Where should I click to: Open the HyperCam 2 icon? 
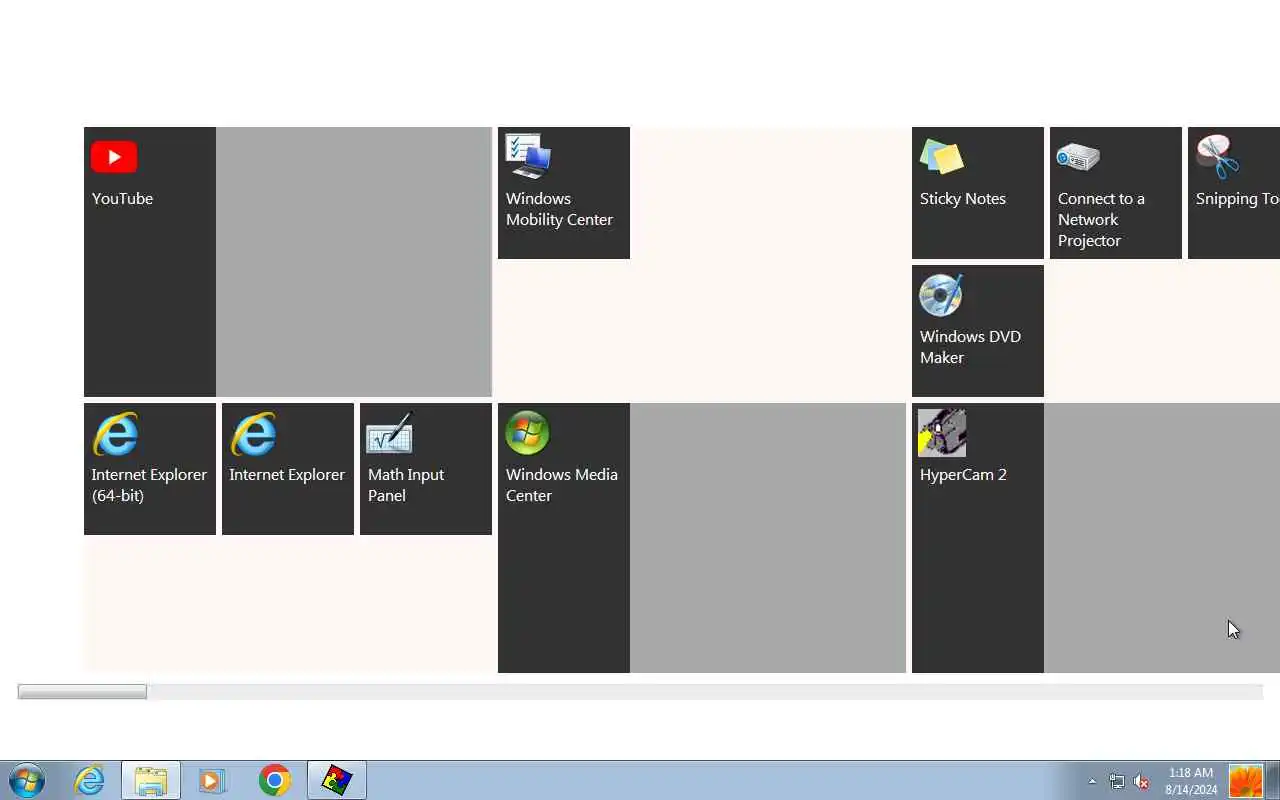[942, 433]
